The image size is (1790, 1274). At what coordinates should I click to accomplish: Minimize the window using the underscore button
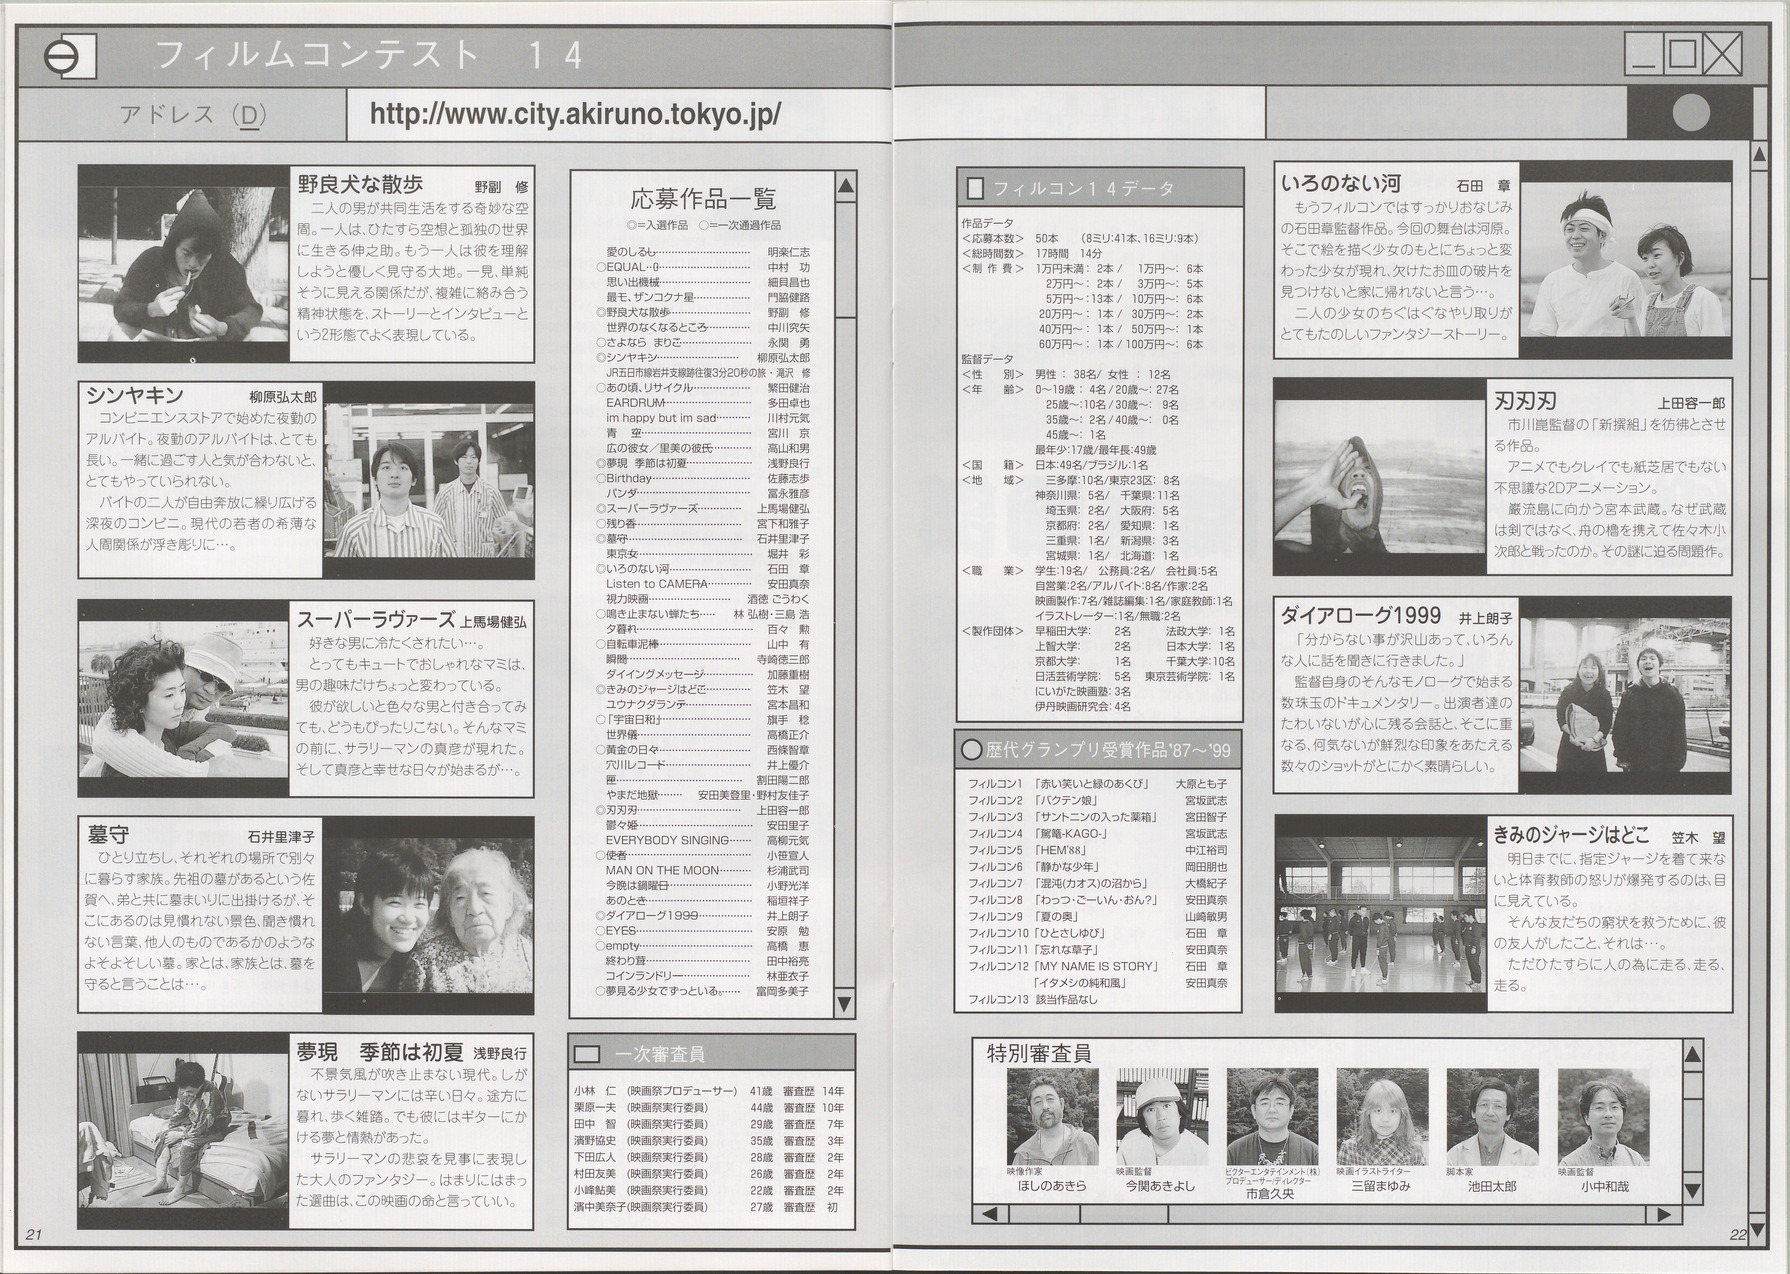coord(1643,53)
